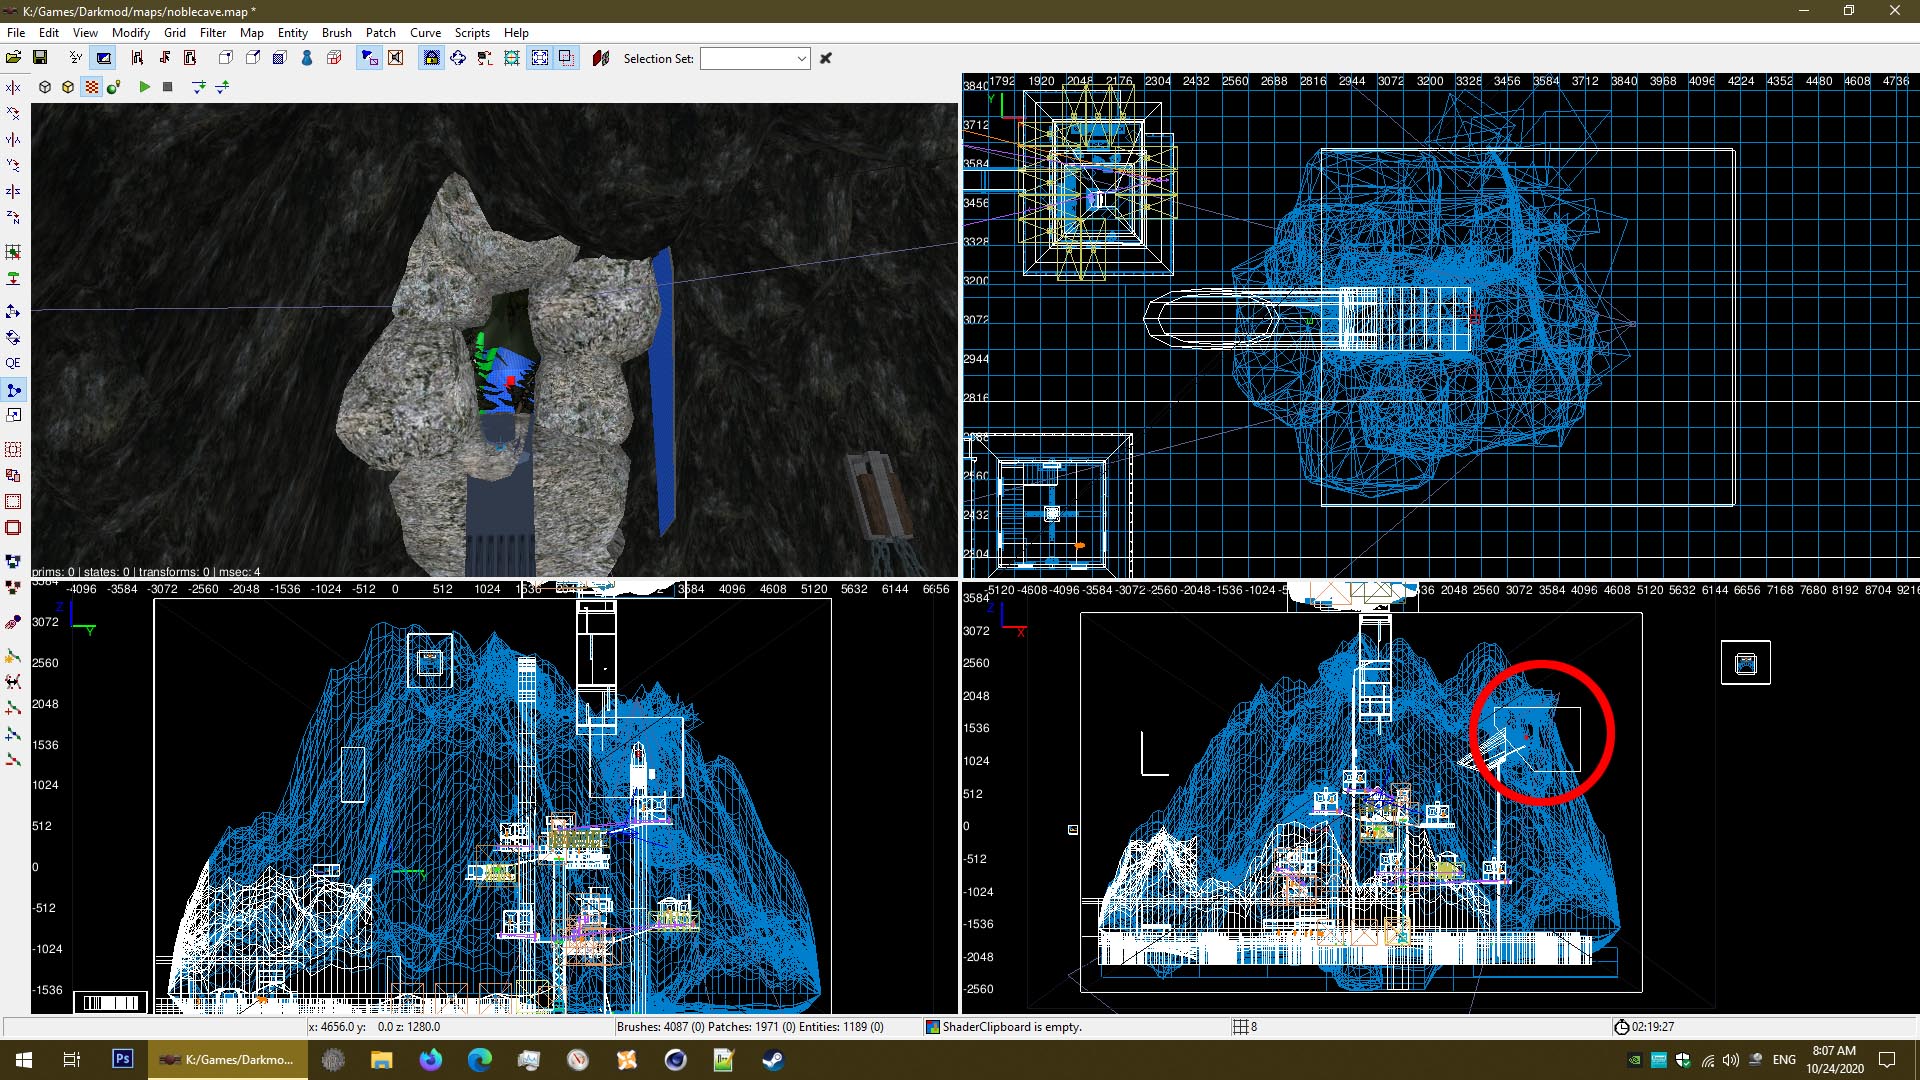Open the Brush menu

click(336, 32)
